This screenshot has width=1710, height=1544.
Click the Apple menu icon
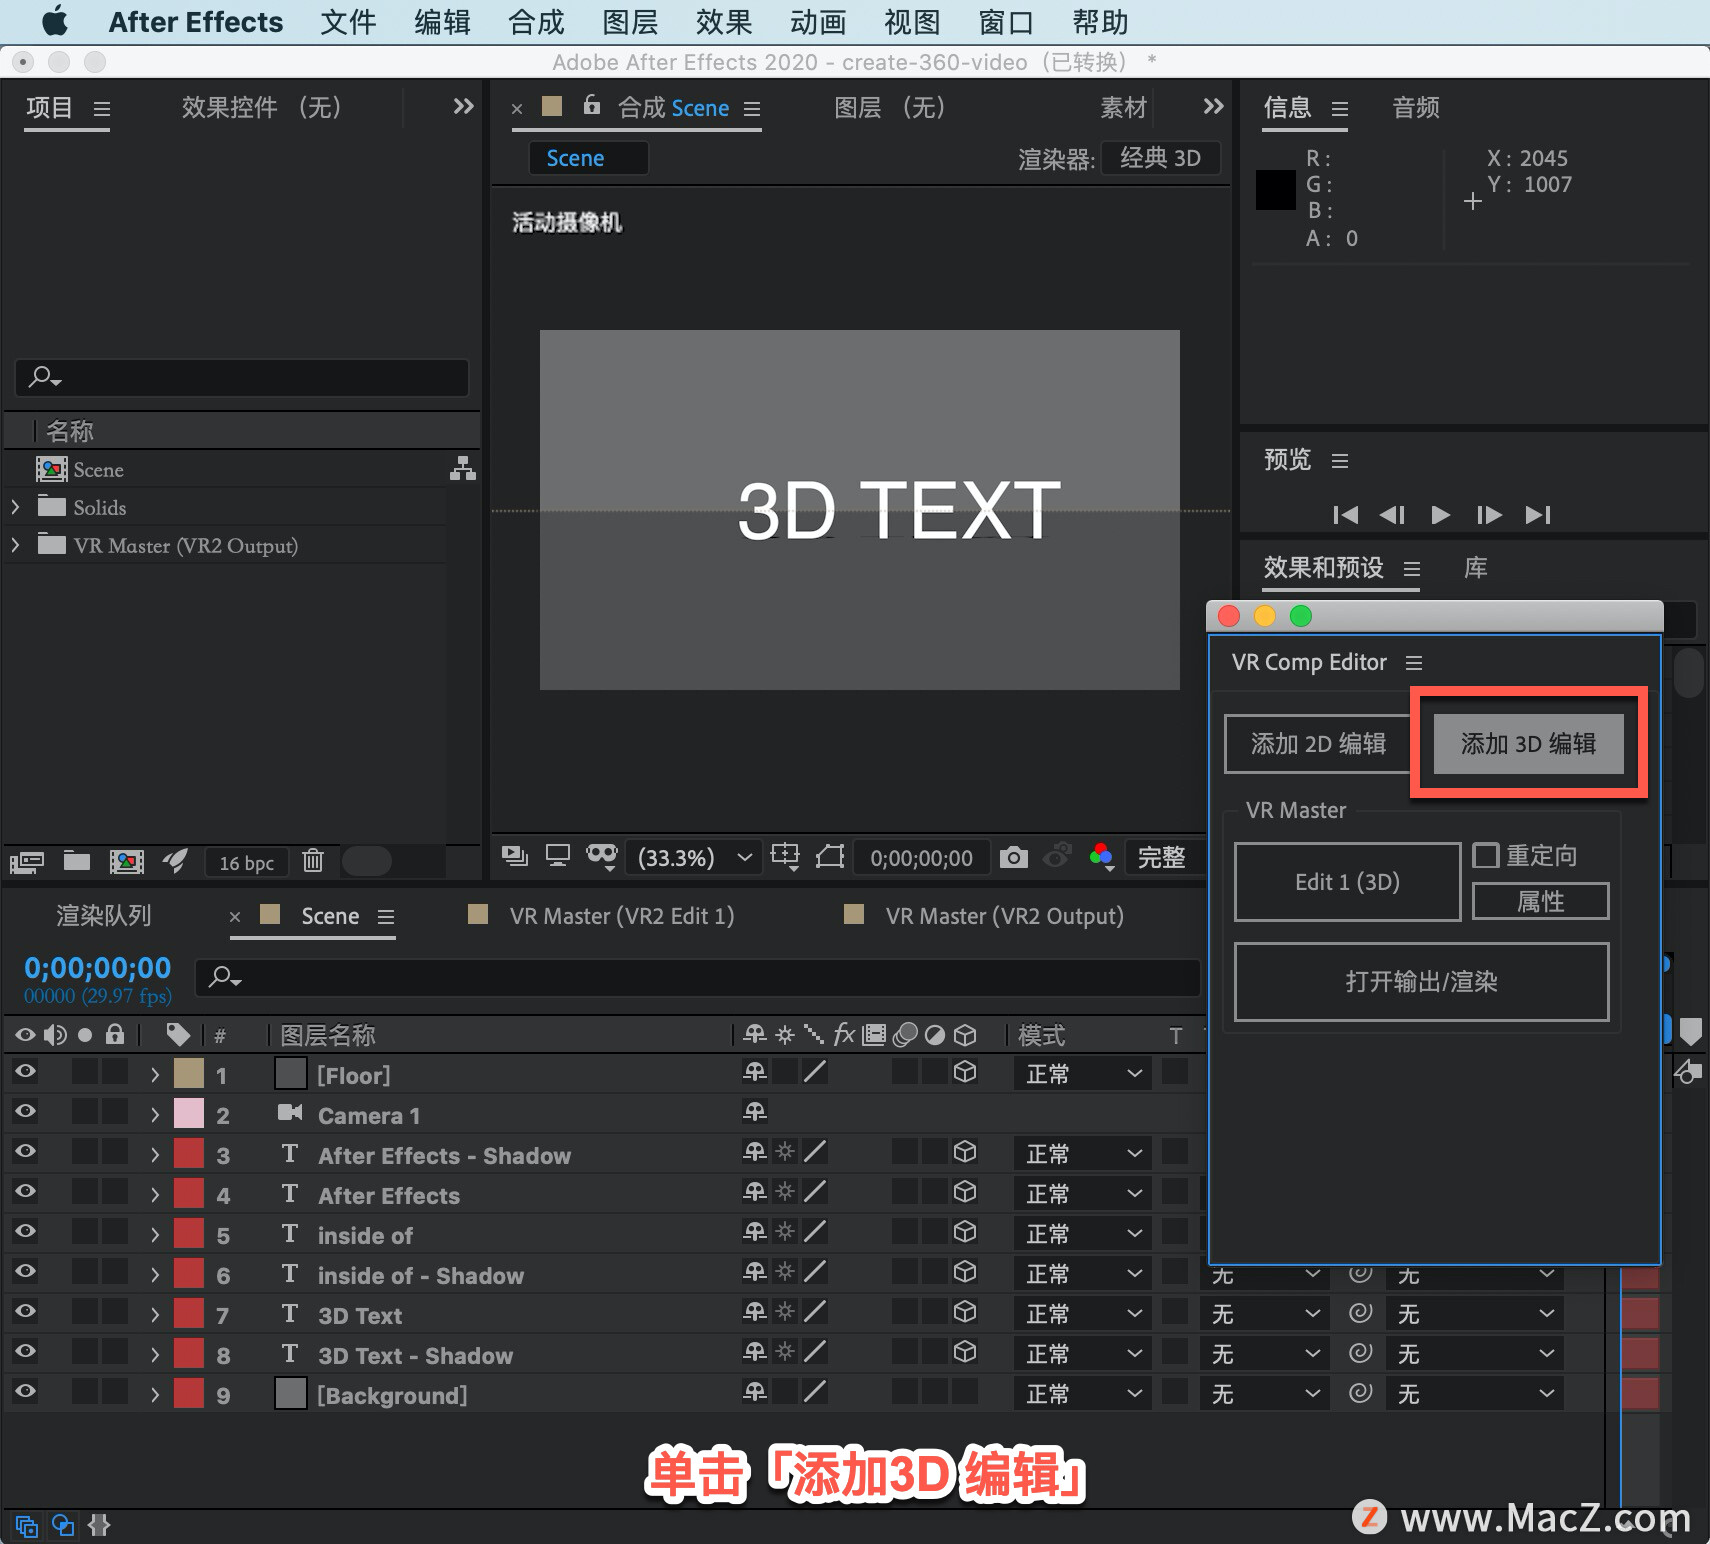[54, 21]
